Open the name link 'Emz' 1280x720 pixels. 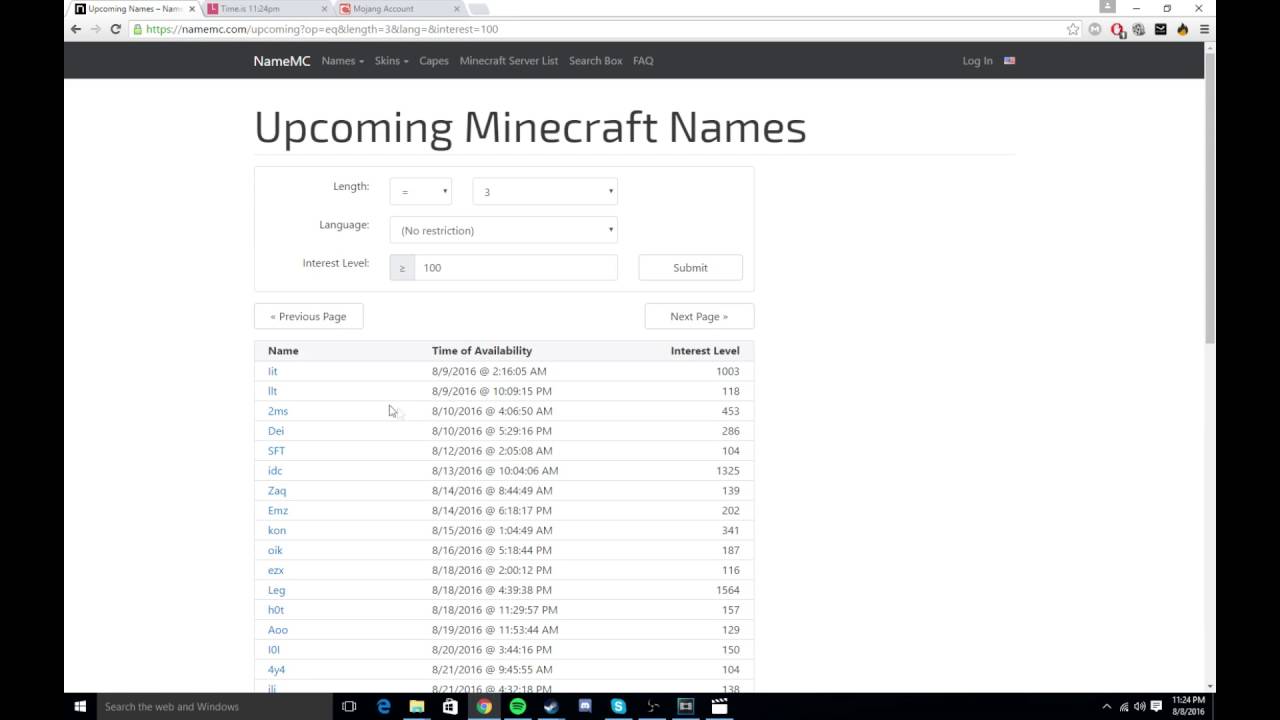tap(278, 510)
